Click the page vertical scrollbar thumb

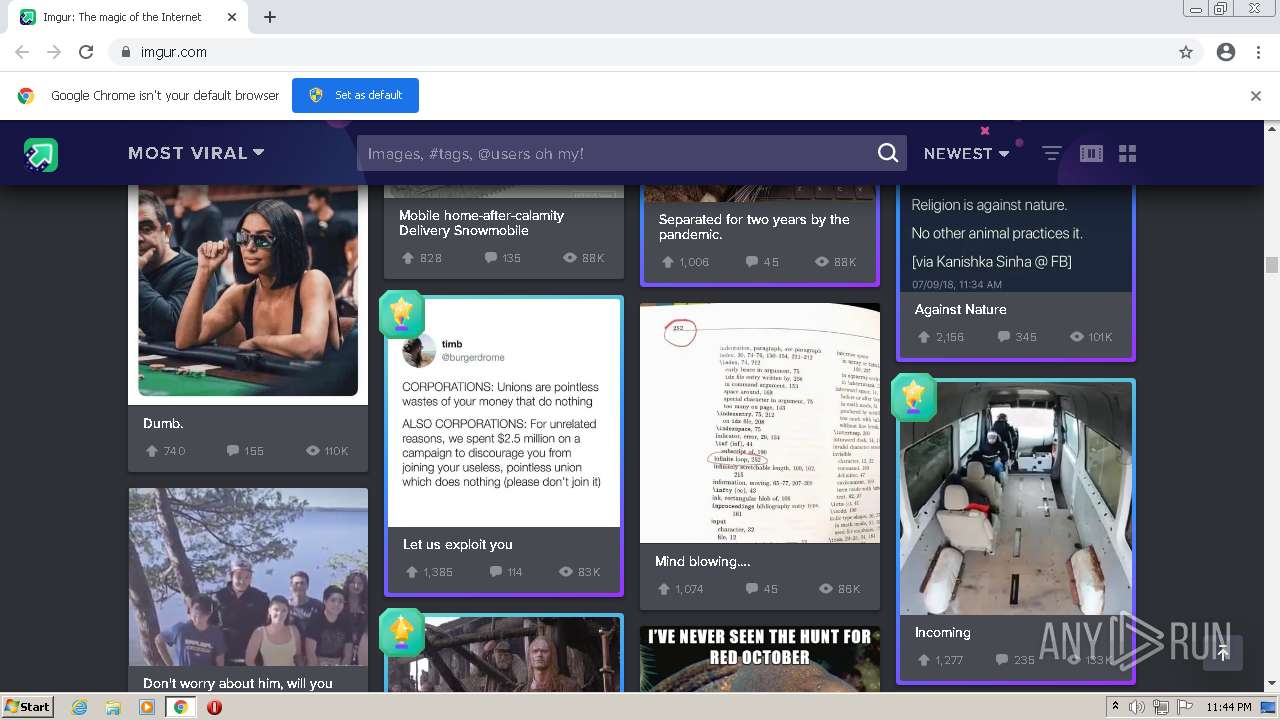click(1272, 264)
